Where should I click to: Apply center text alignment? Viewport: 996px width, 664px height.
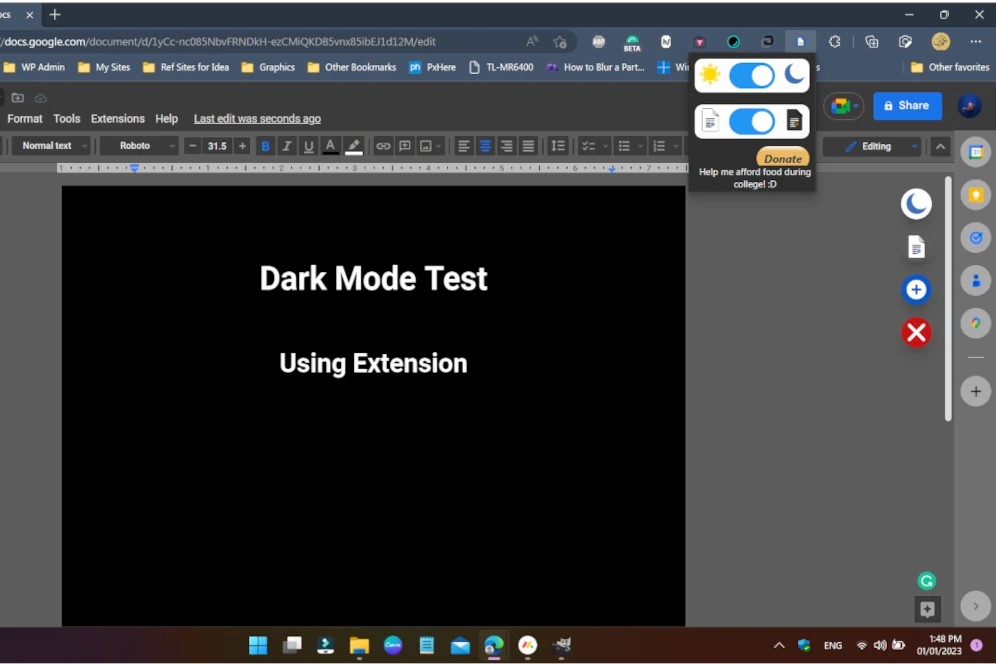tap(485, 146)
